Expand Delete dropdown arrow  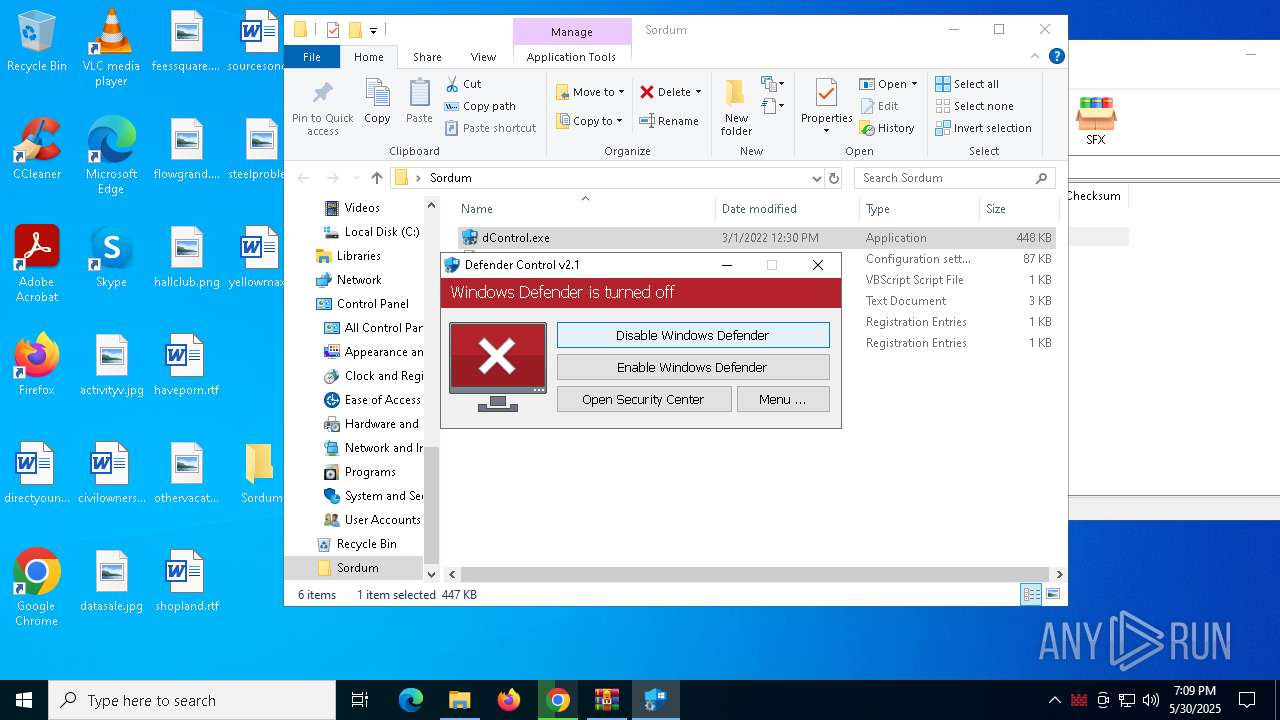click(698, 92)
